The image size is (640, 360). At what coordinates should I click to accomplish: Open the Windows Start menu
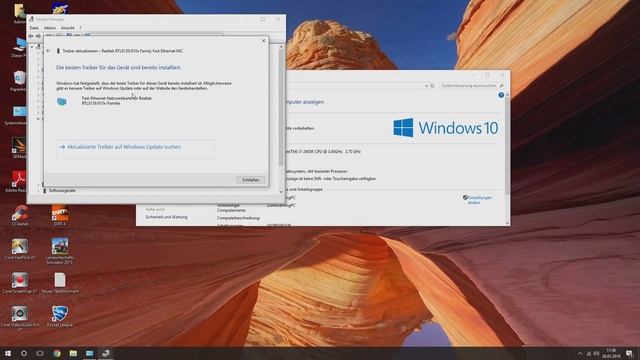point(8,353)
